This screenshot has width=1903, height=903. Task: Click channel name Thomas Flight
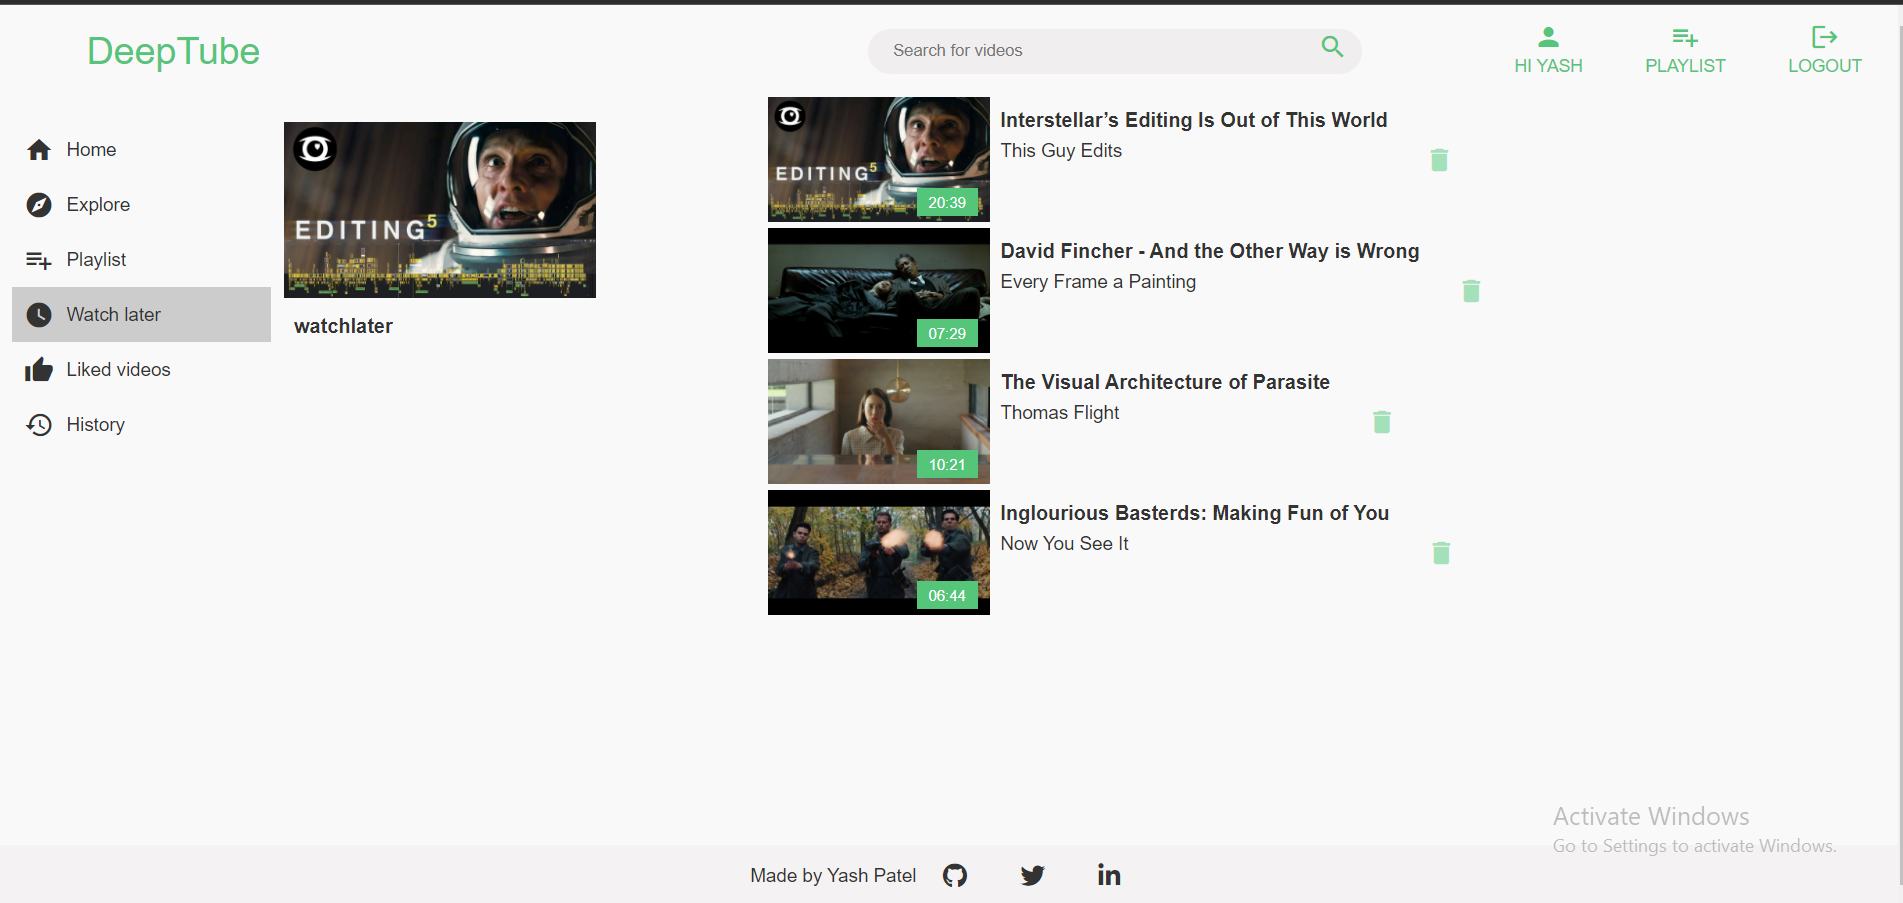click(x=1060, y=412)
